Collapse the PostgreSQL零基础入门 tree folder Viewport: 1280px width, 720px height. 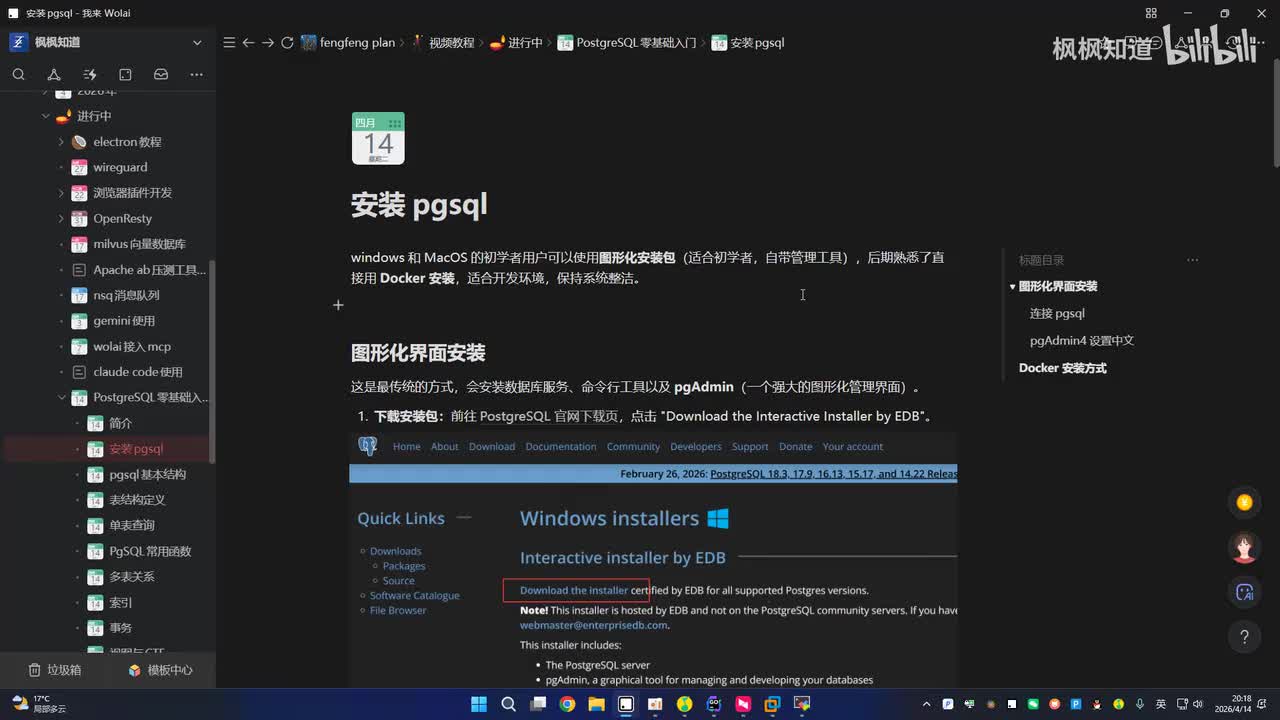point(61,397)
